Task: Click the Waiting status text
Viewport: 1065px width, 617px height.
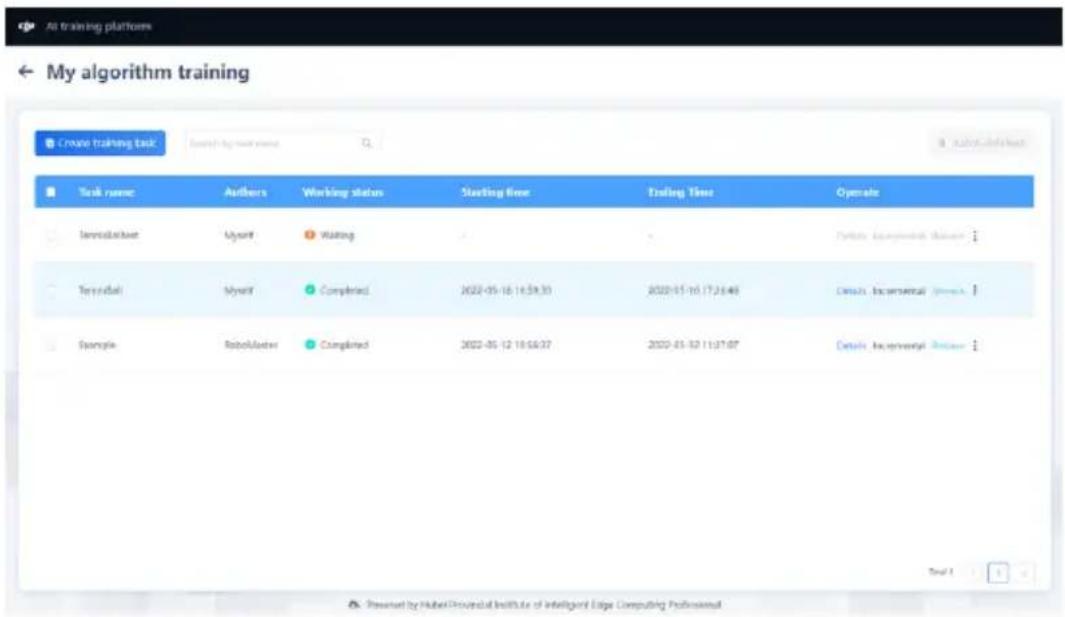Action: [x=337, y=235]
